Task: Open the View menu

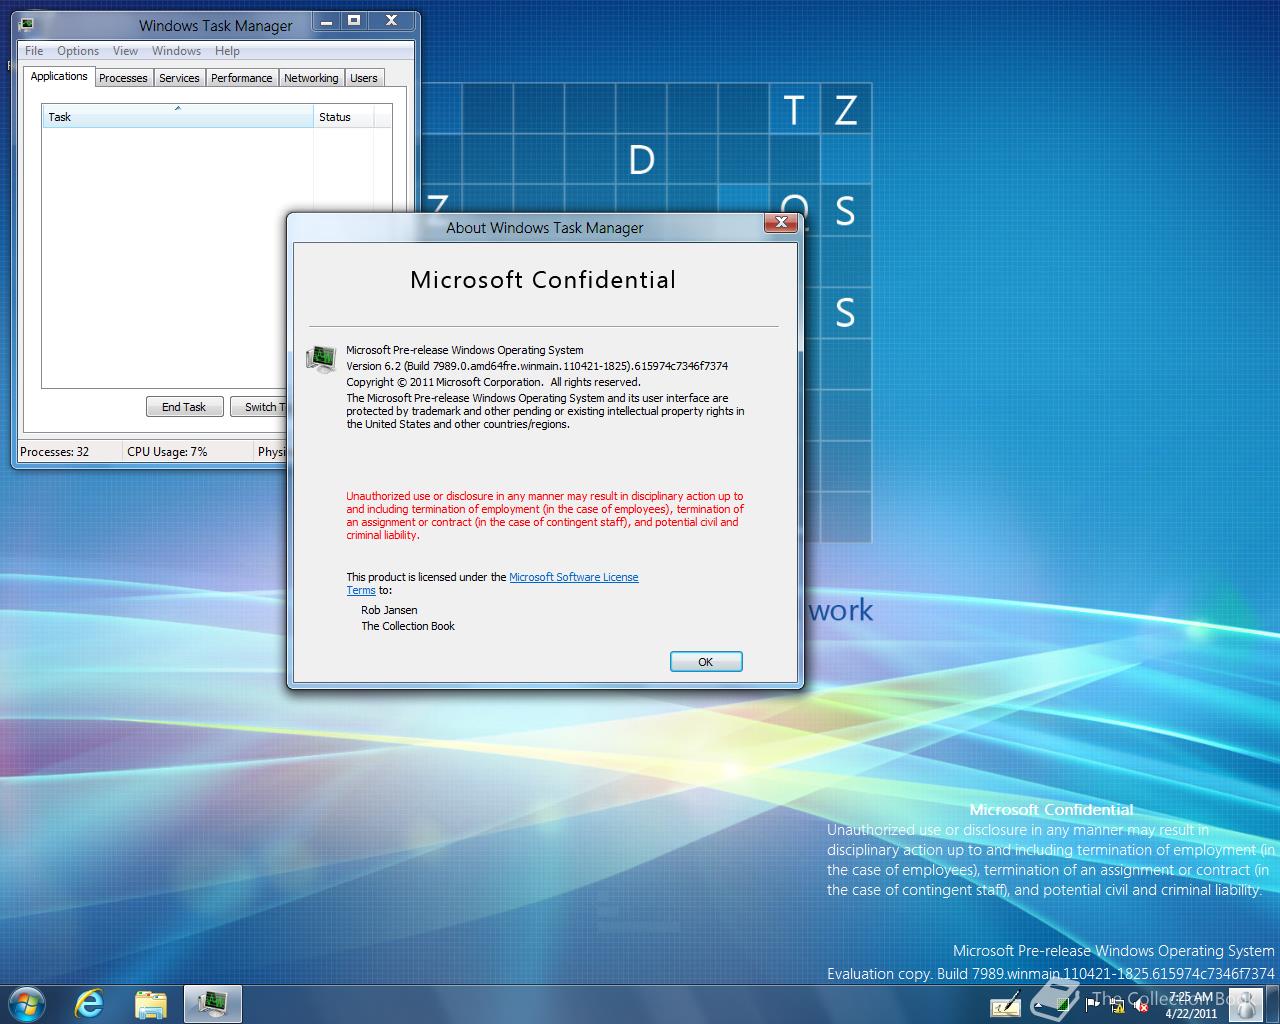Action: click(x=125, y=51)
